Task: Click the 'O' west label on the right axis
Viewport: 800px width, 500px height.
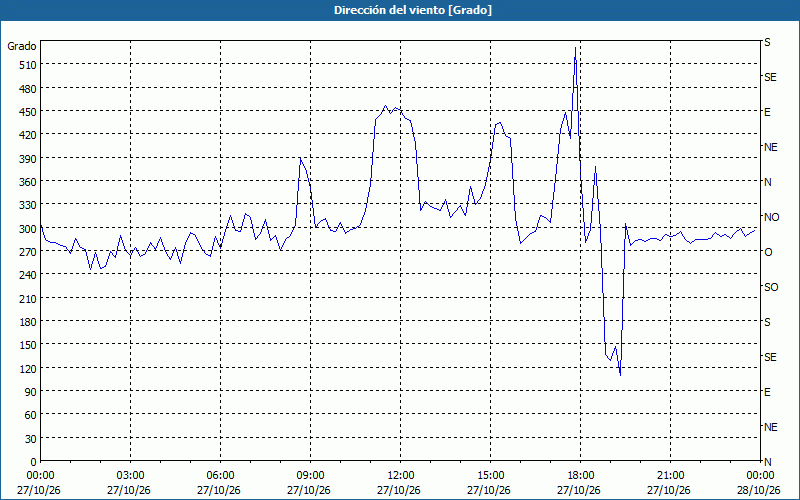Action: pos(768,253)
